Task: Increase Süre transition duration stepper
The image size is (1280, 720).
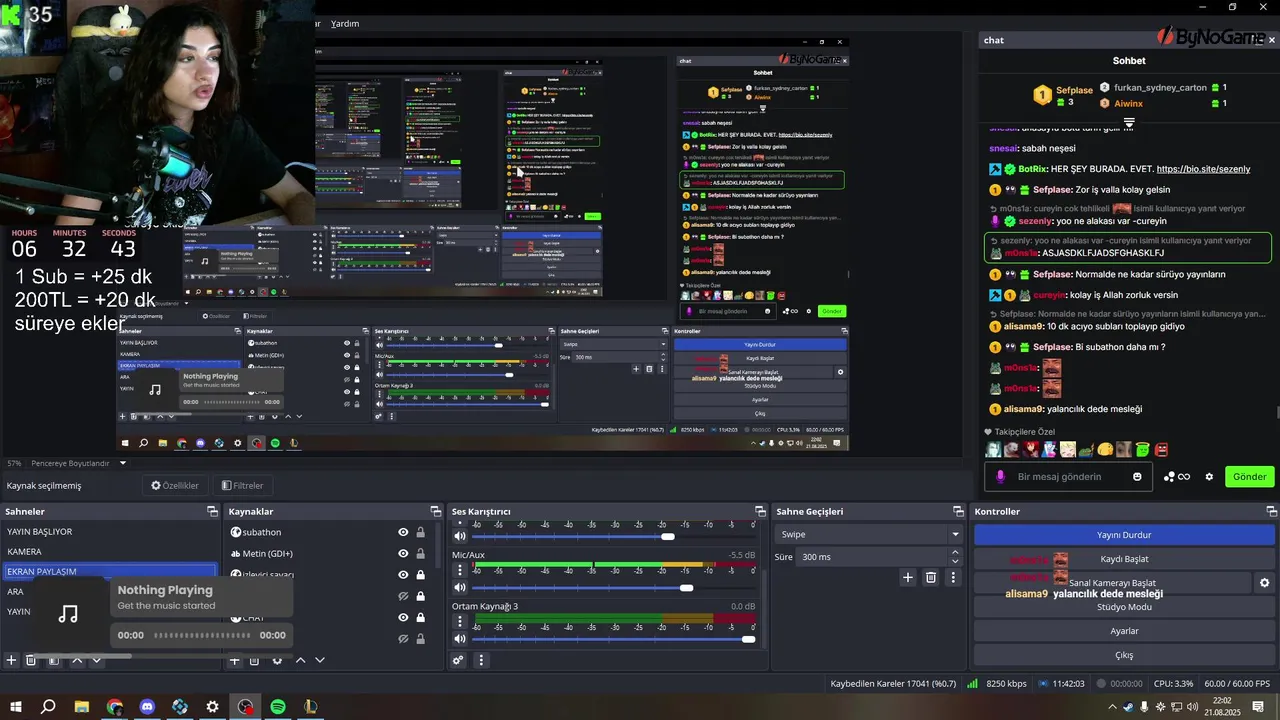Action: tap(955, 552)
